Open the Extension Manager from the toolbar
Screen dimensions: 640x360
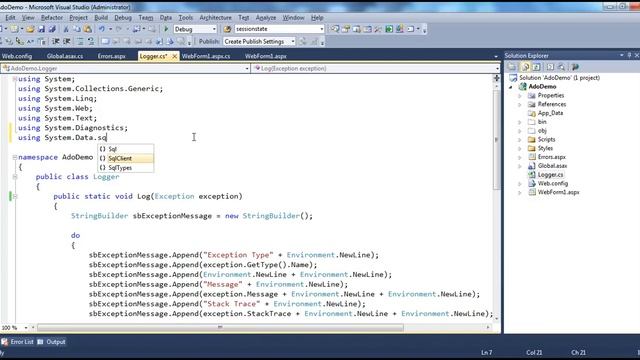(400, 29)
